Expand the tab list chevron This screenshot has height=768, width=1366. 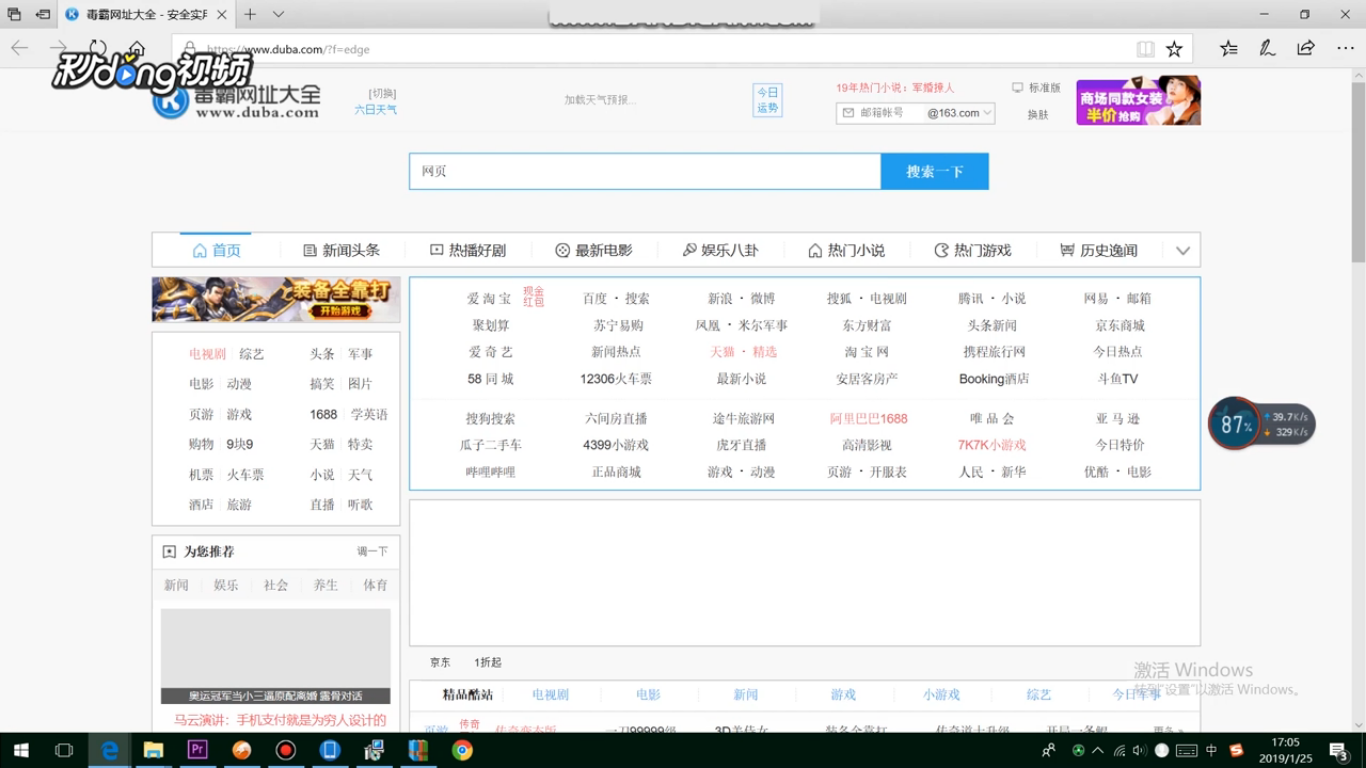click(278, 14)
